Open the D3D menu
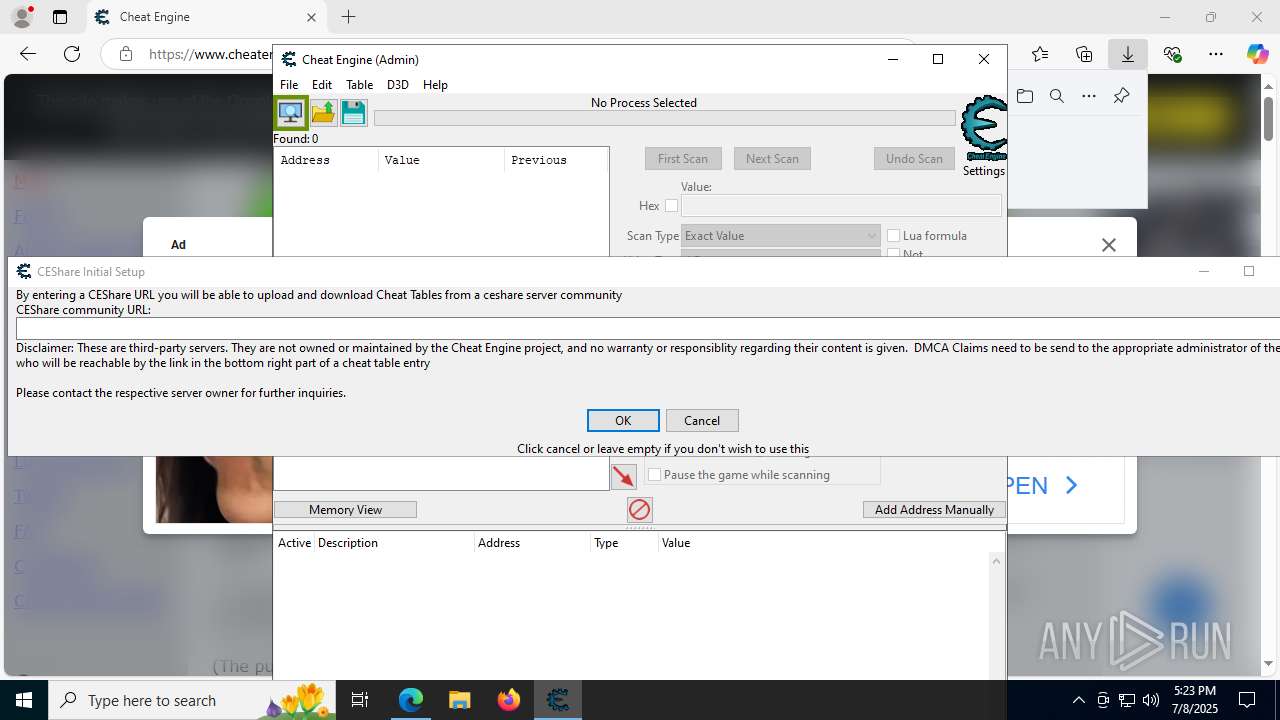Viewport: 1280px width, 720px height. point(398,85)
